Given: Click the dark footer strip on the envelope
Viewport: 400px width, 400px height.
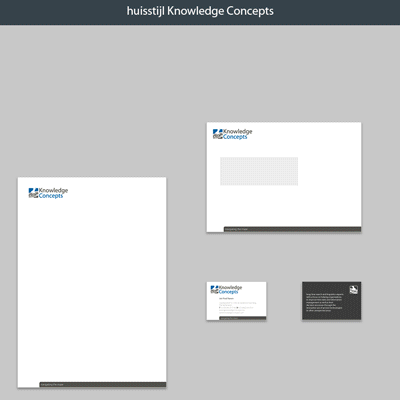Looking at the screenshot, I should pyautogui.click(x=292, y=229).
